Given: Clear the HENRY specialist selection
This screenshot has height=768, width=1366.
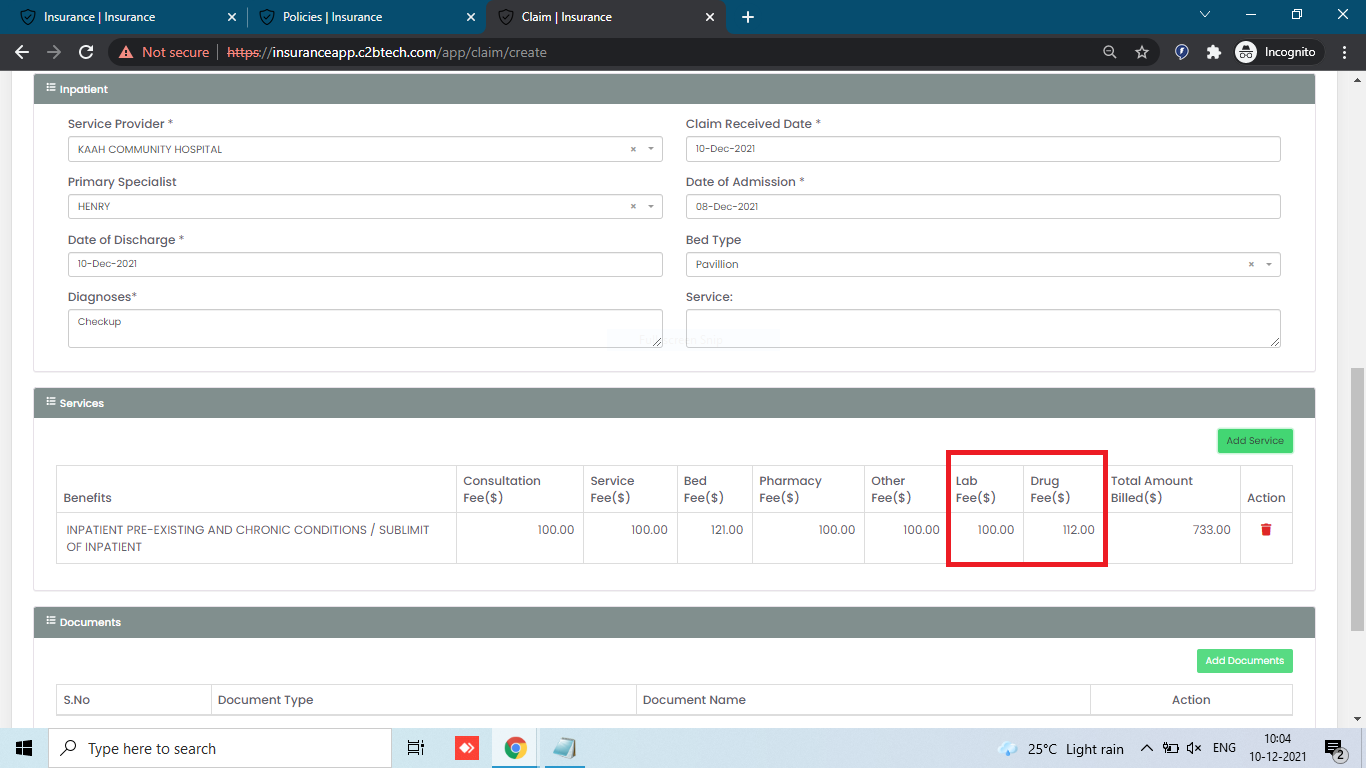Looking at the screenshot, I should click(x=633, y=207).
